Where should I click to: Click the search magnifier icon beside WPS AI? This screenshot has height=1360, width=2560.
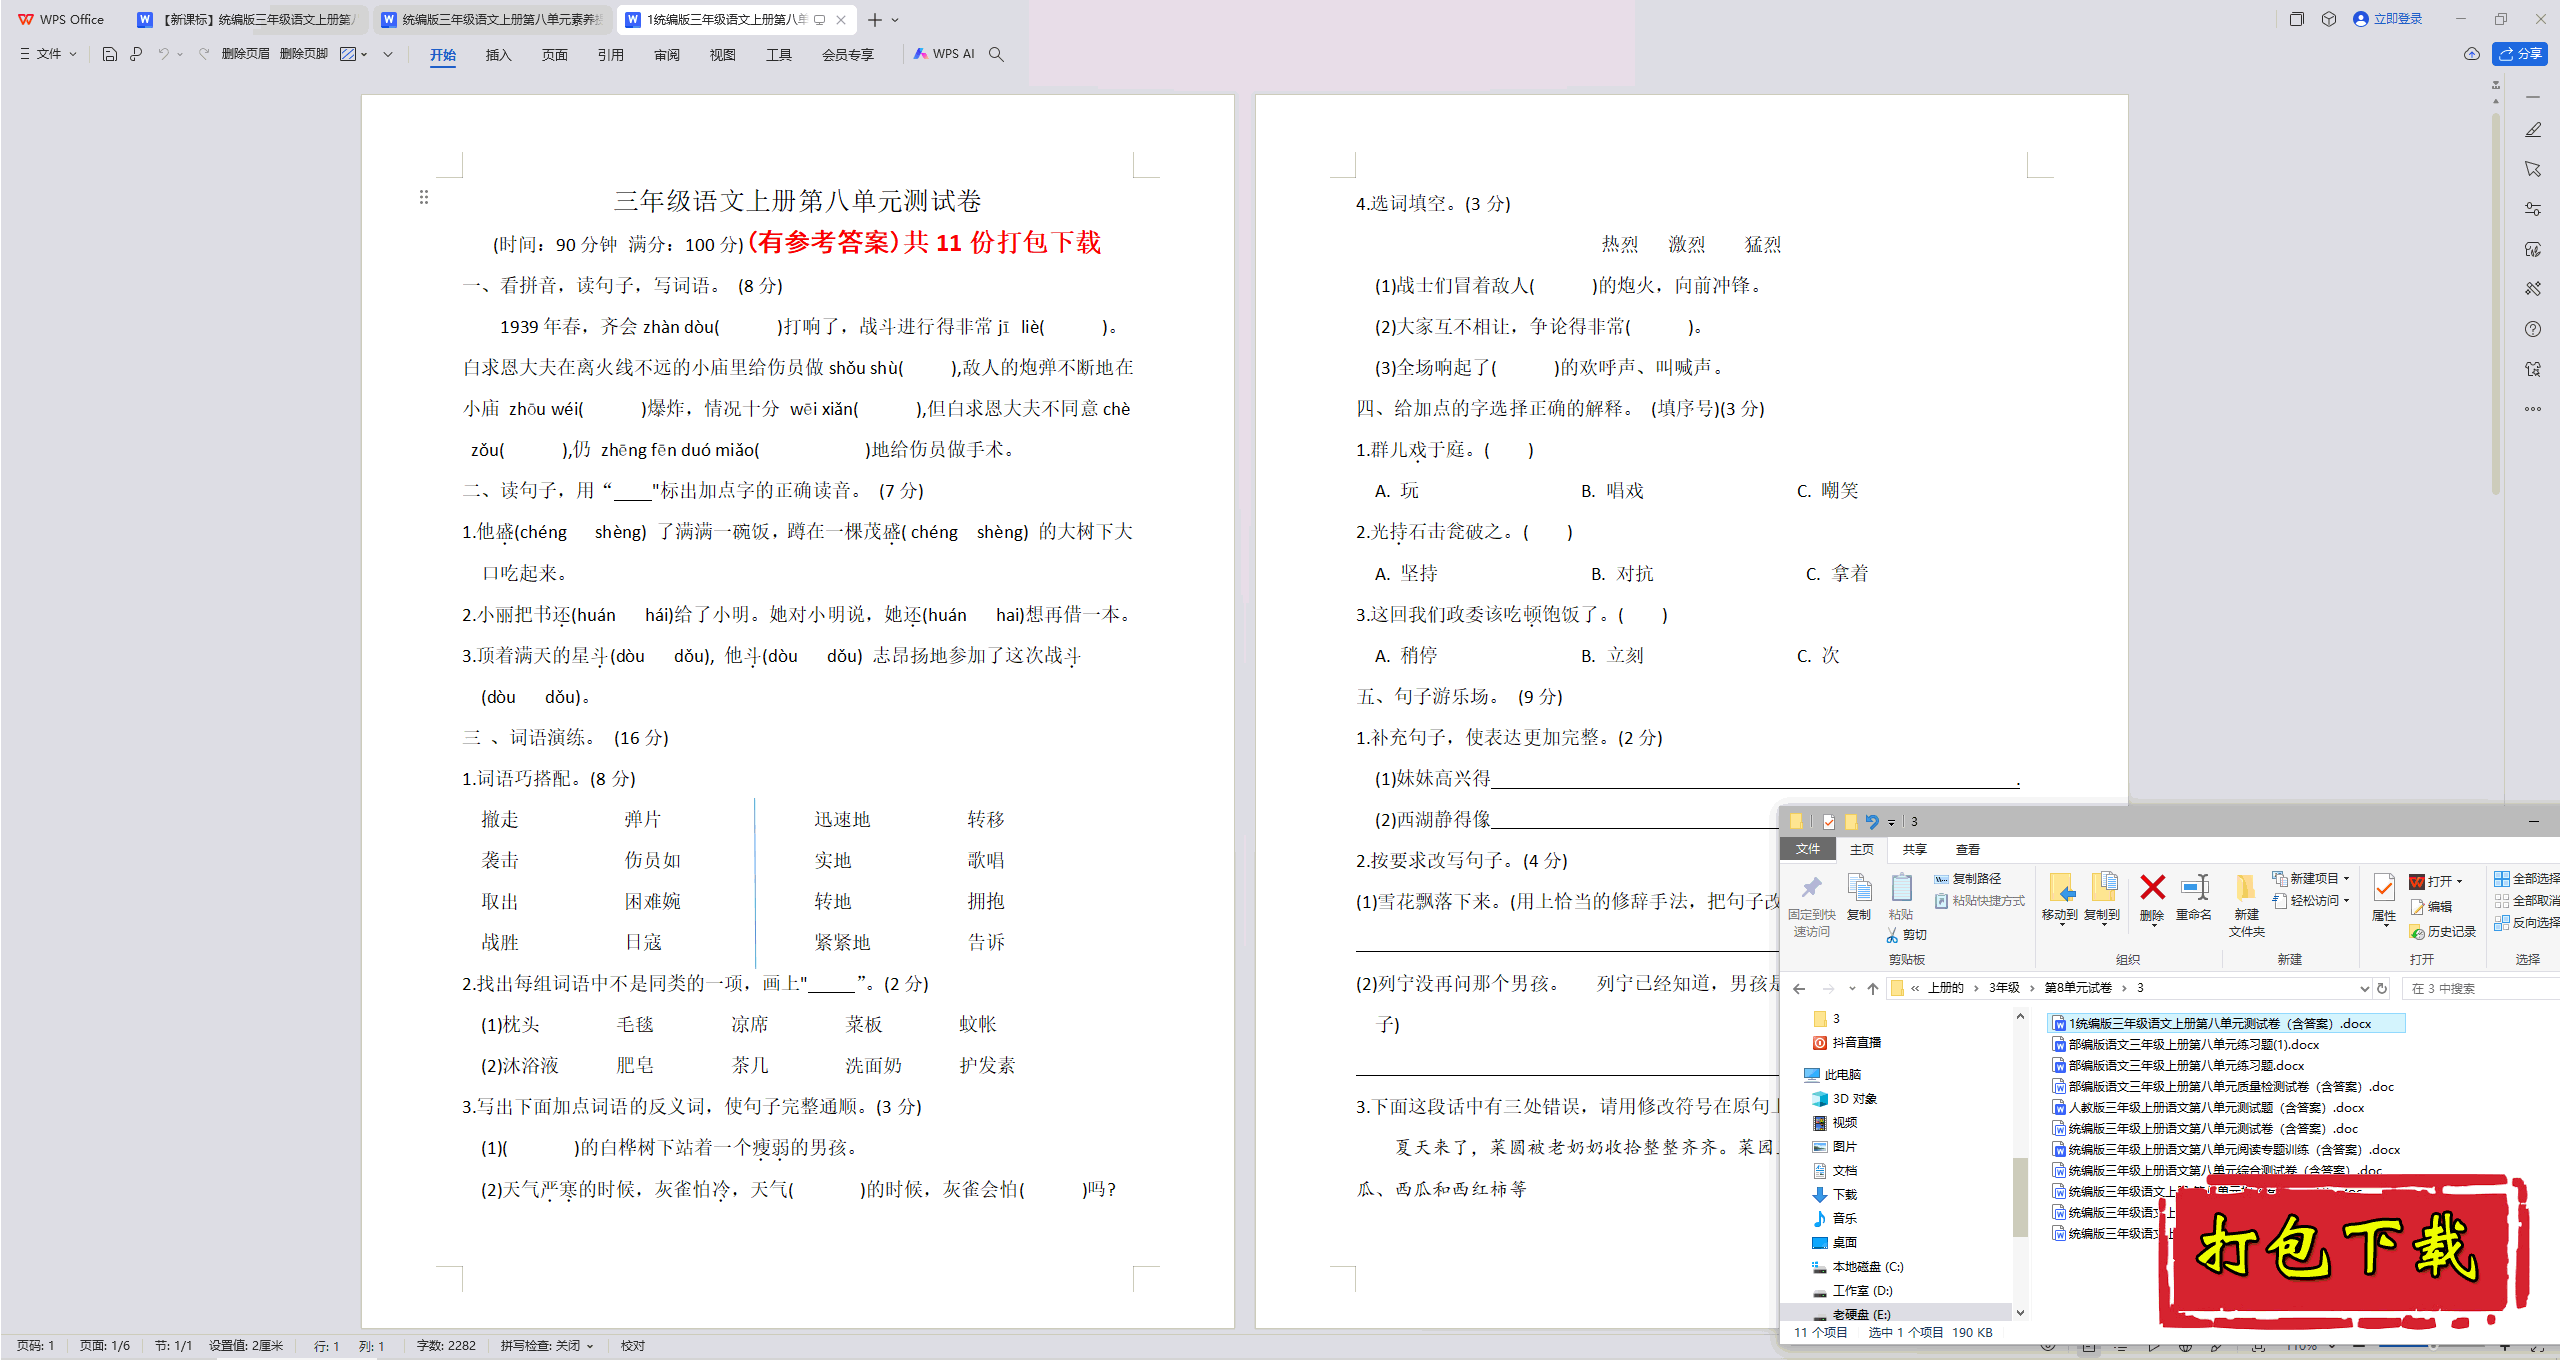coord(996,54)
